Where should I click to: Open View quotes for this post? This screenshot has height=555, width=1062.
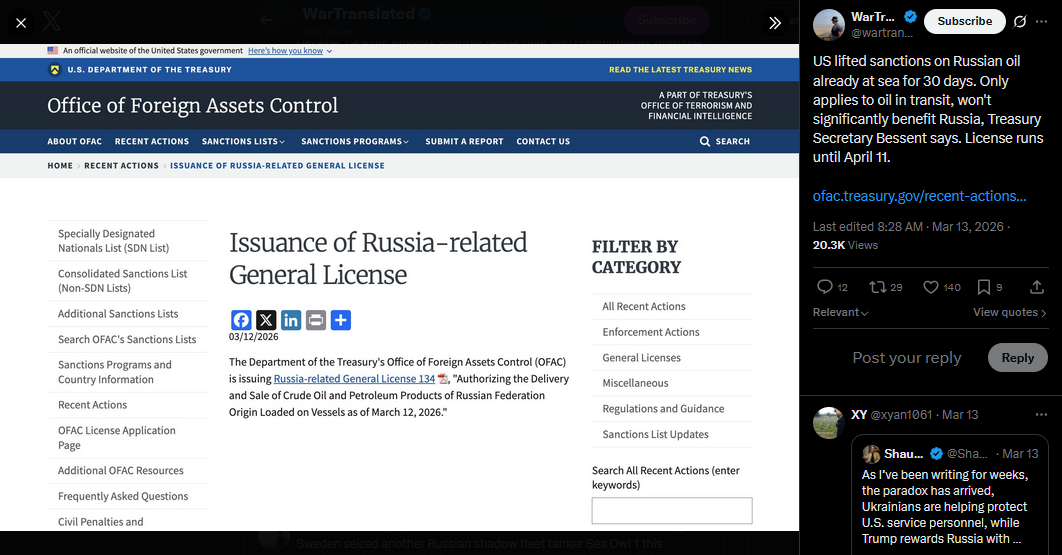(x=1009, y=312)
